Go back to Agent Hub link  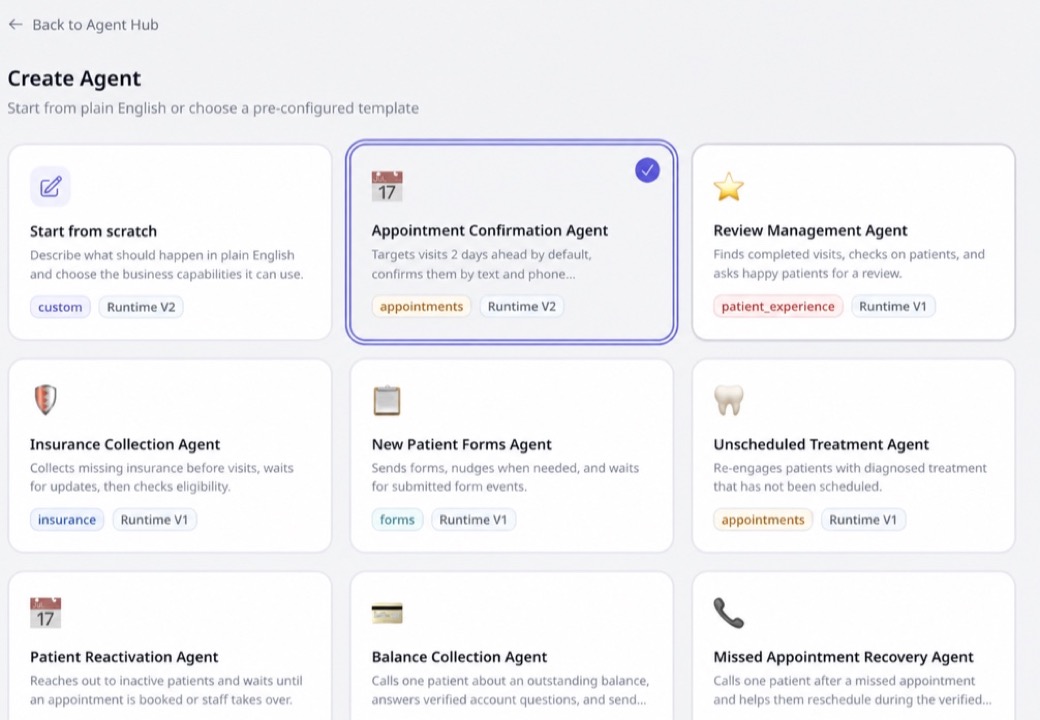point(95,25)
